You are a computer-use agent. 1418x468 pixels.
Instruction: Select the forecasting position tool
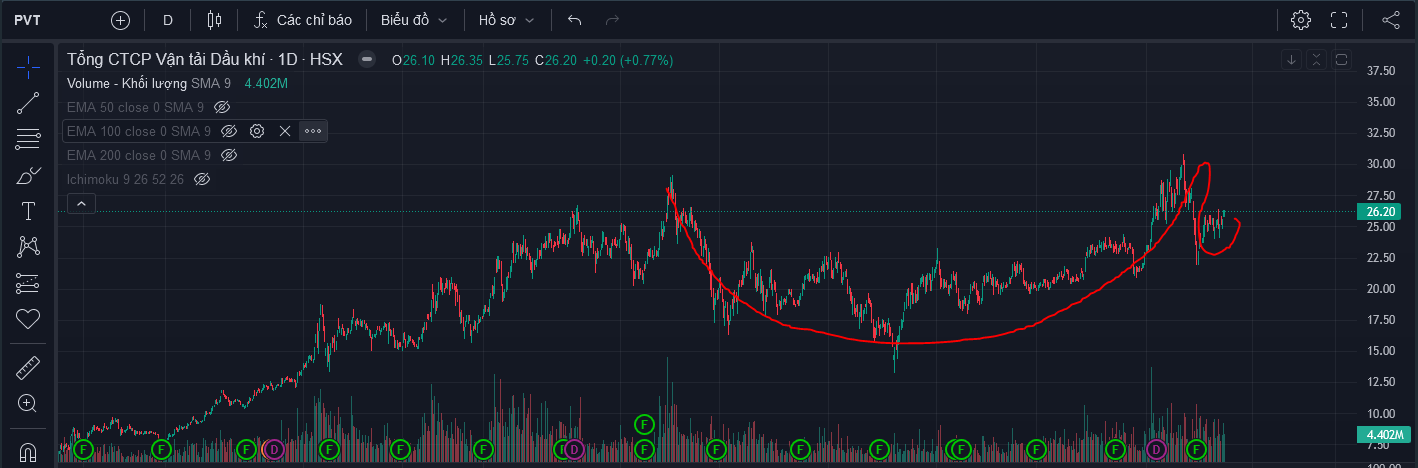28,283
